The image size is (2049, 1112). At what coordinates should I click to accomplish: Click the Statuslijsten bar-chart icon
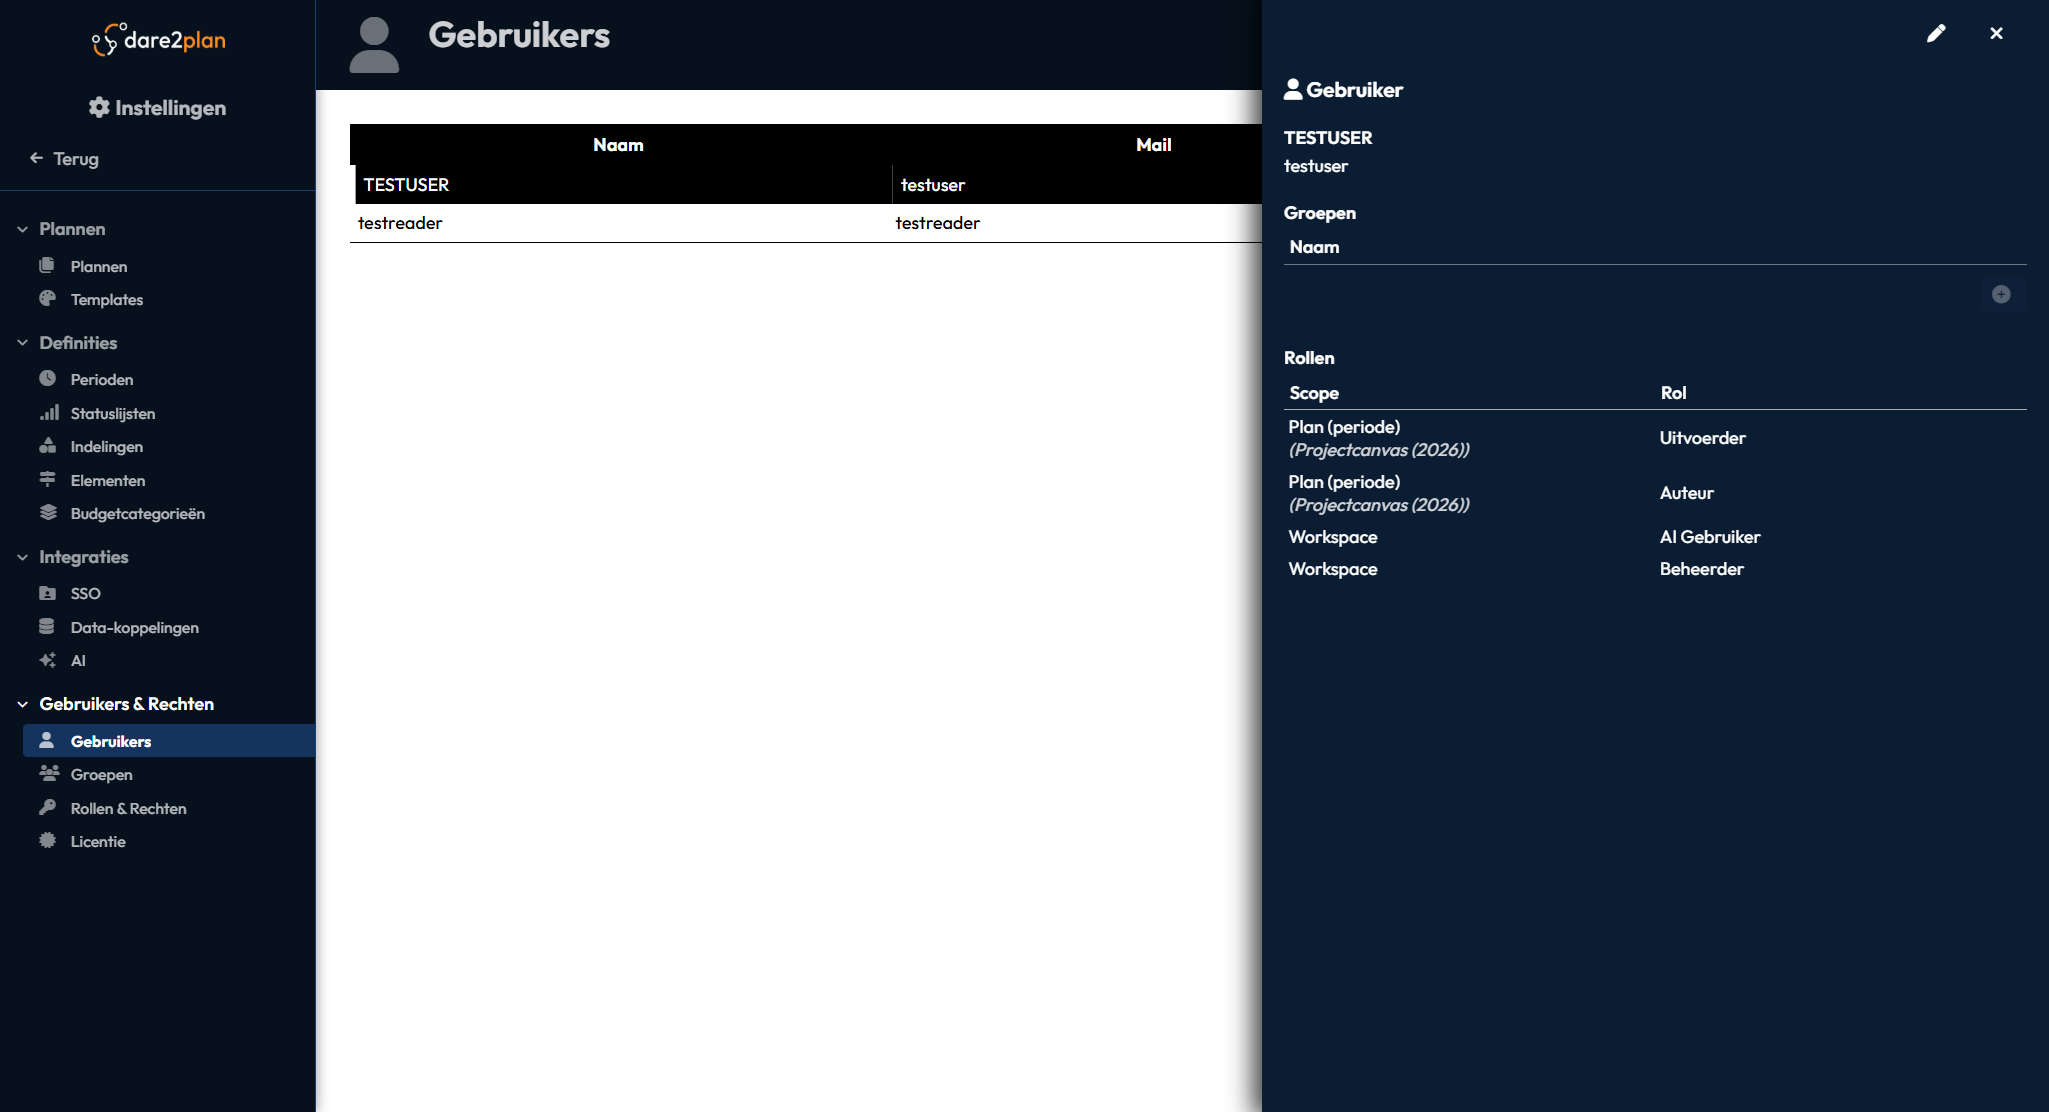(x=49, y=413)
